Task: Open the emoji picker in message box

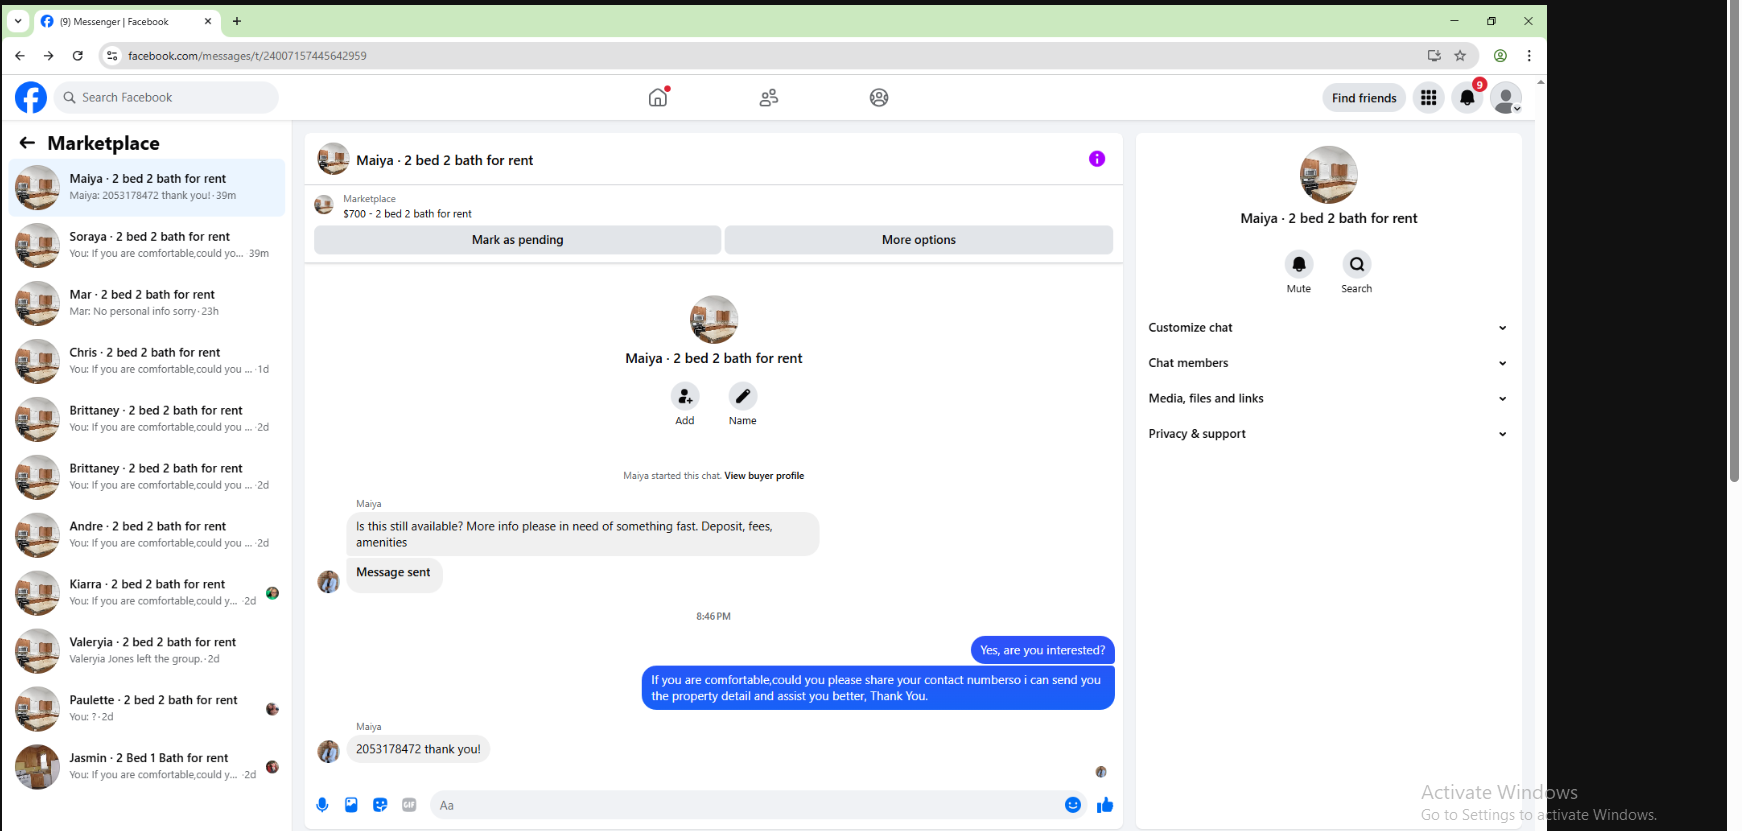Action: (x=1073, y=805)
